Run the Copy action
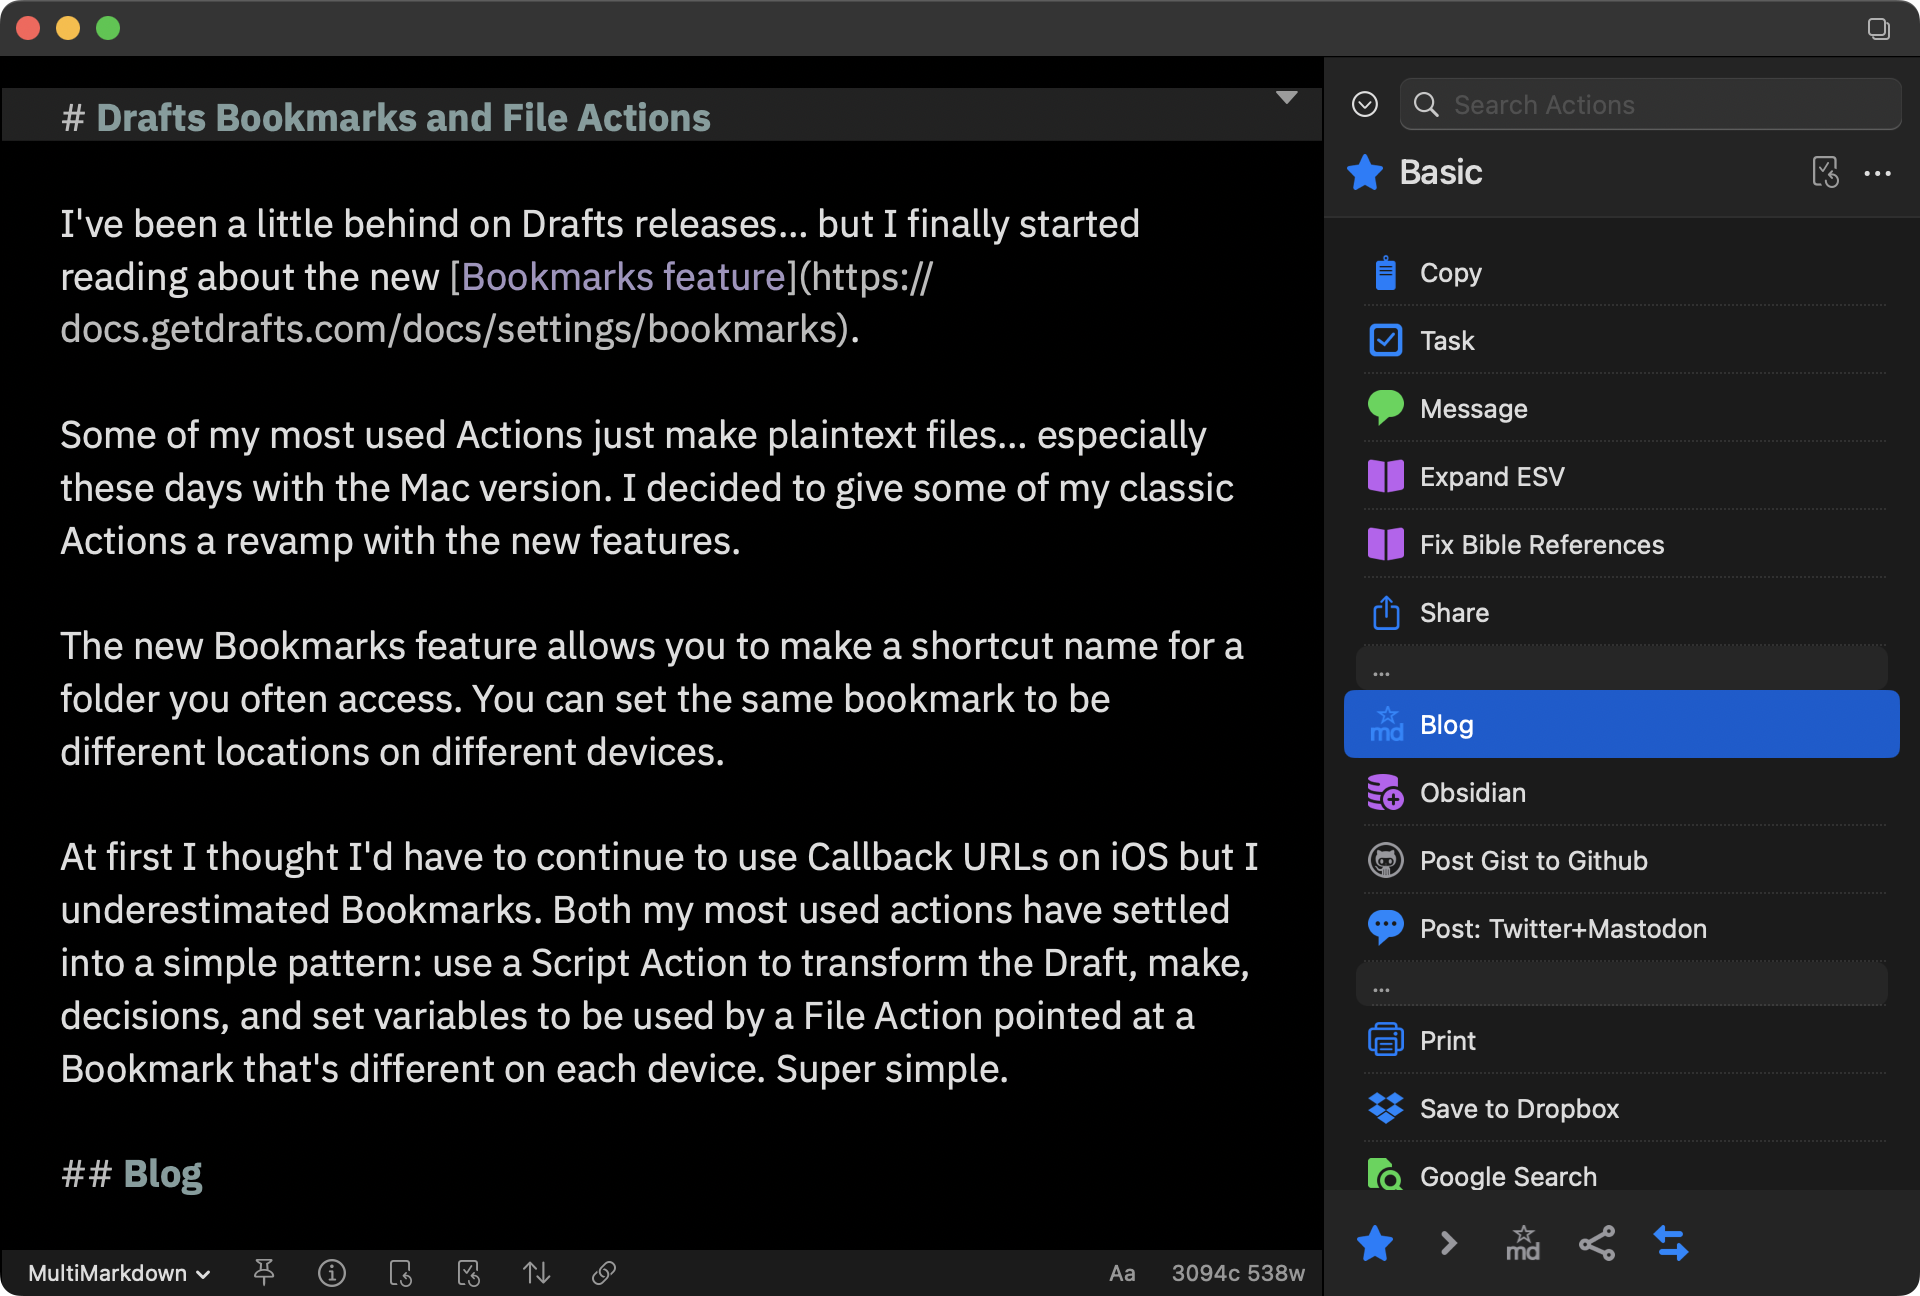1920x1296 pixels. (x=1621, y=273)
